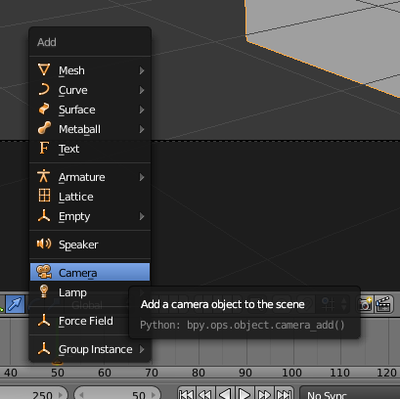Click the Lattice grid icon
This screenshot has height=399, width=400.
pos(44,196)
